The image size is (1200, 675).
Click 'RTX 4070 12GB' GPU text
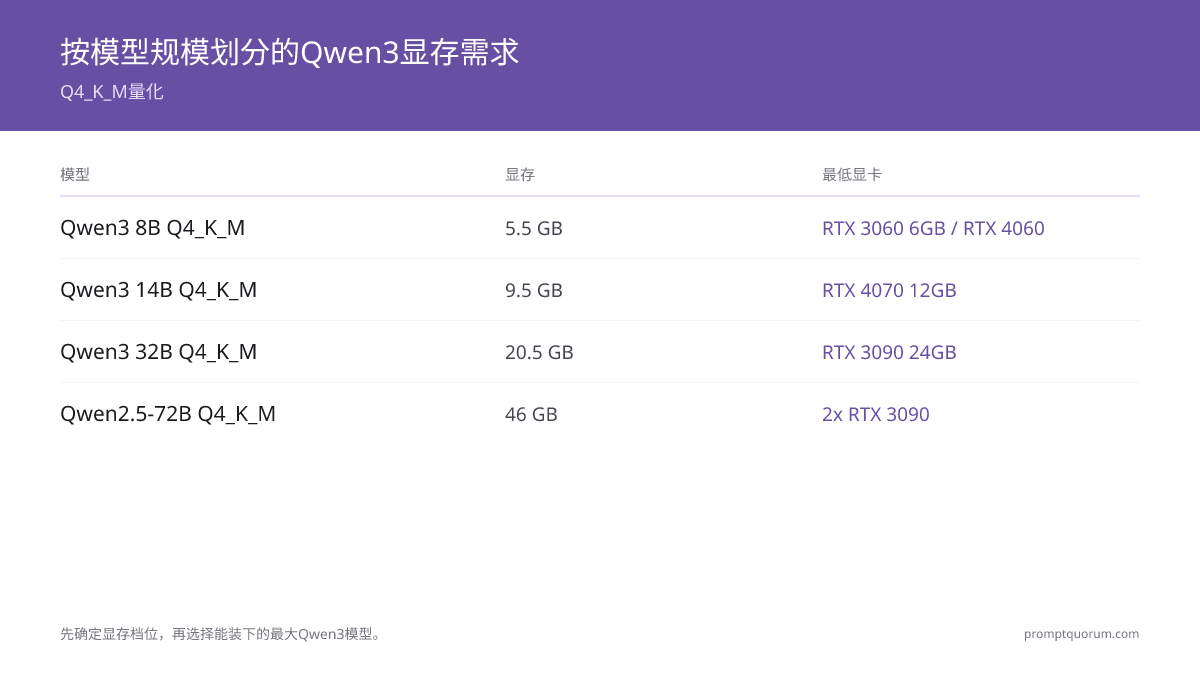(889, 290)
